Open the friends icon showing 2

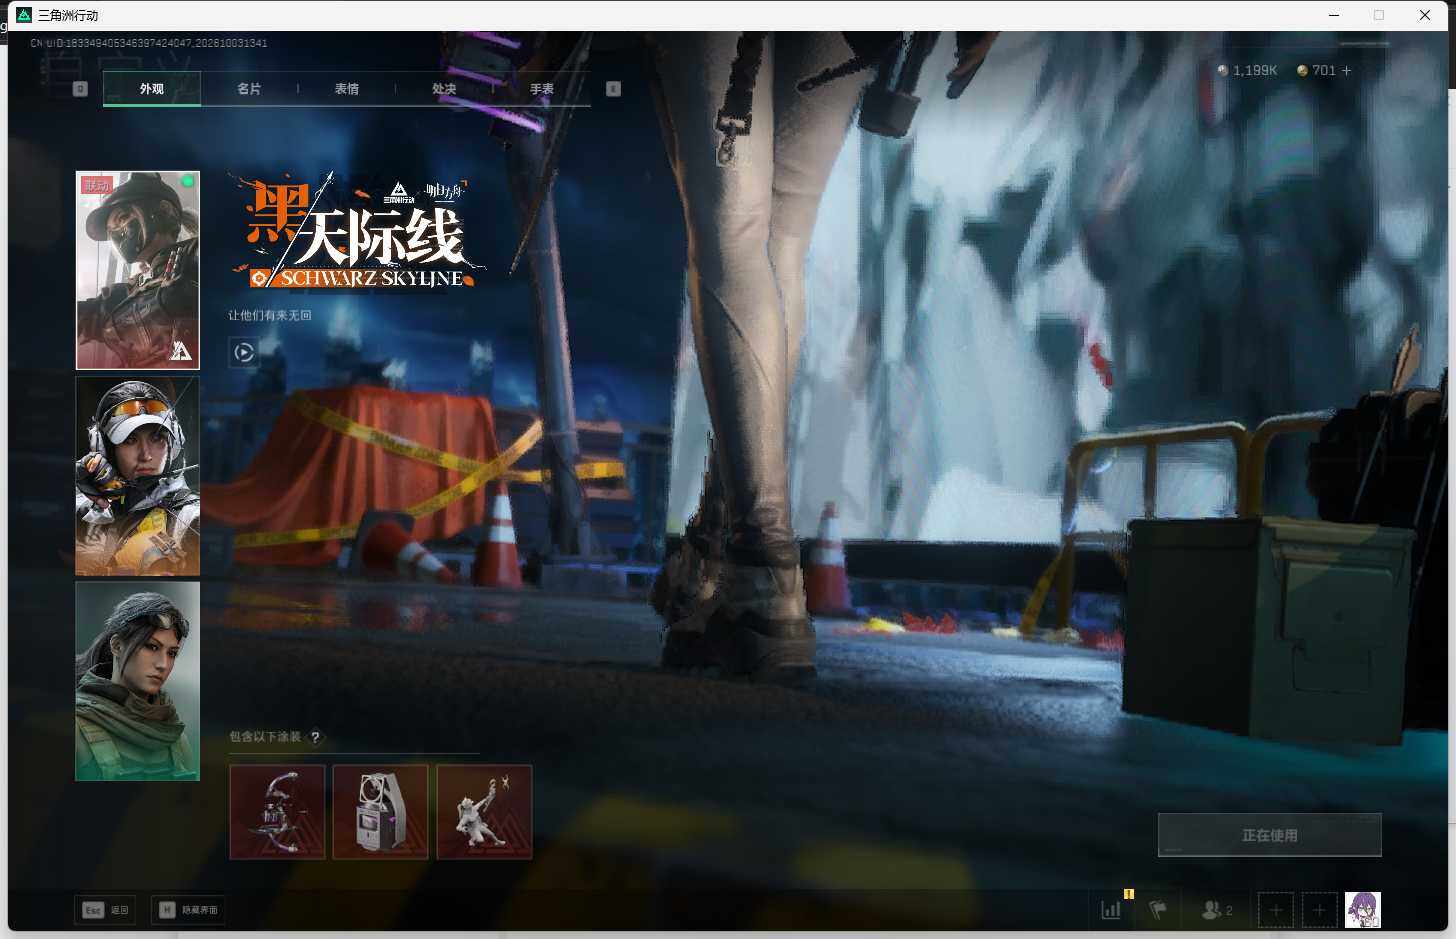pyautogui.click(x=1217, y=910)
